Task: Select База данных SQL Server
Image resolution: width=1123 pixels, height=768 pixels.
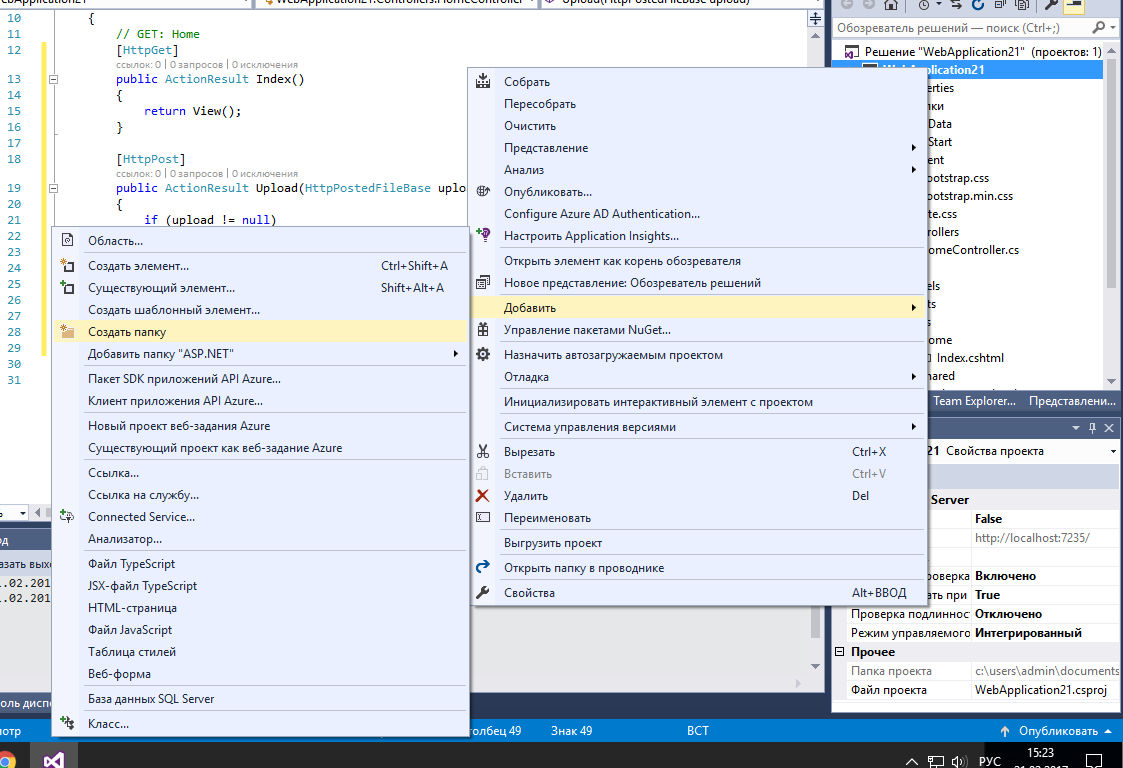Action: pyautogui.click(x=151, y=699)
